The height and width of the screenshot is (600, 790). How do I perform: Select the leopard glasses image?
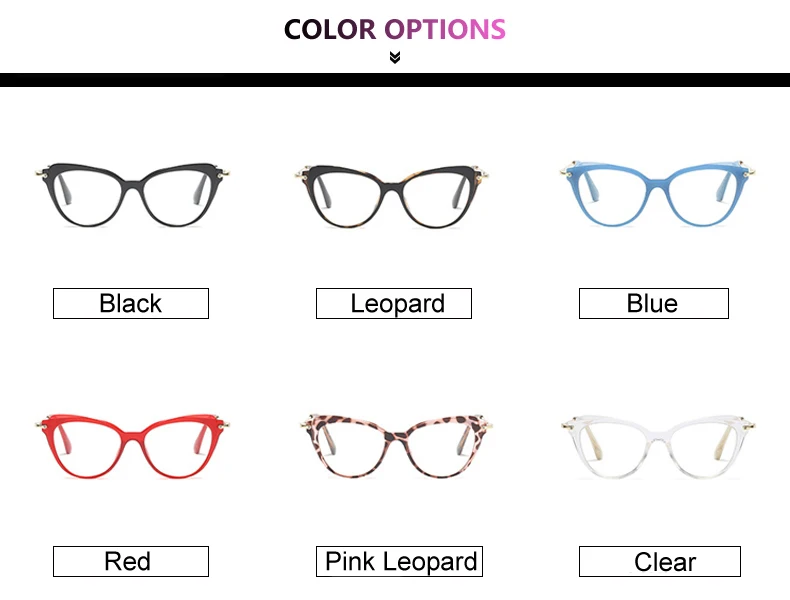point(391,196)
